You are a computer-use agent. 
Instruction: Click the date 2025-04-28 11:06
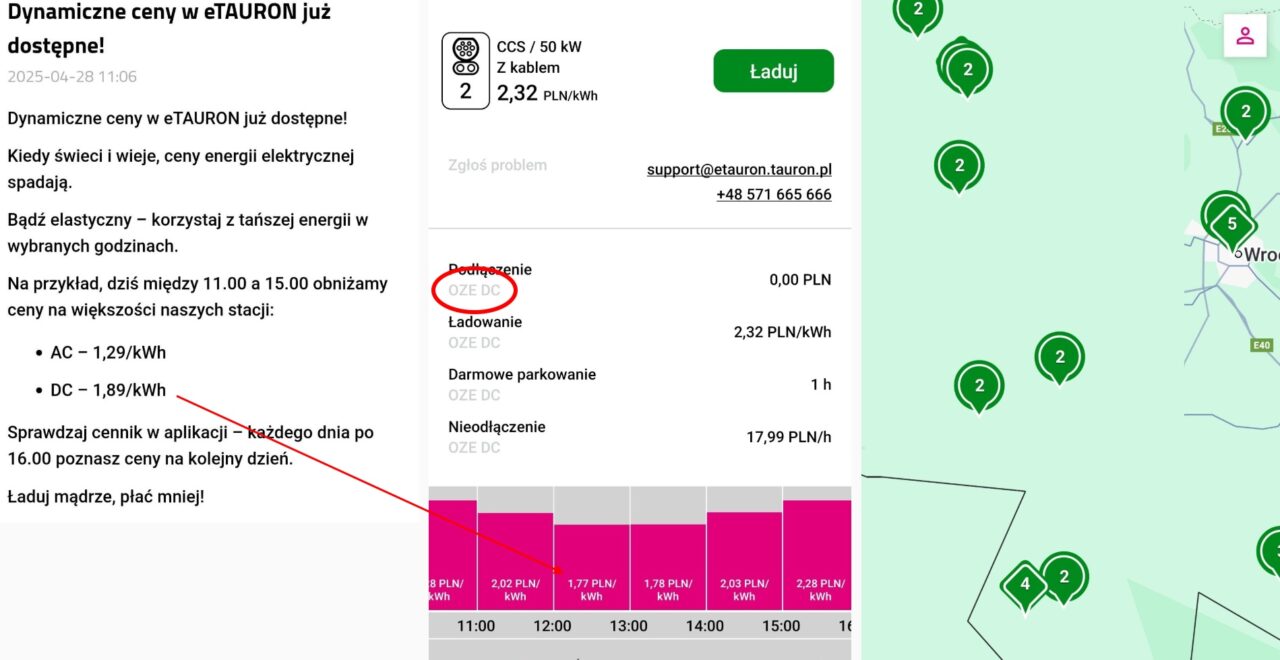(x=72, y=76)
